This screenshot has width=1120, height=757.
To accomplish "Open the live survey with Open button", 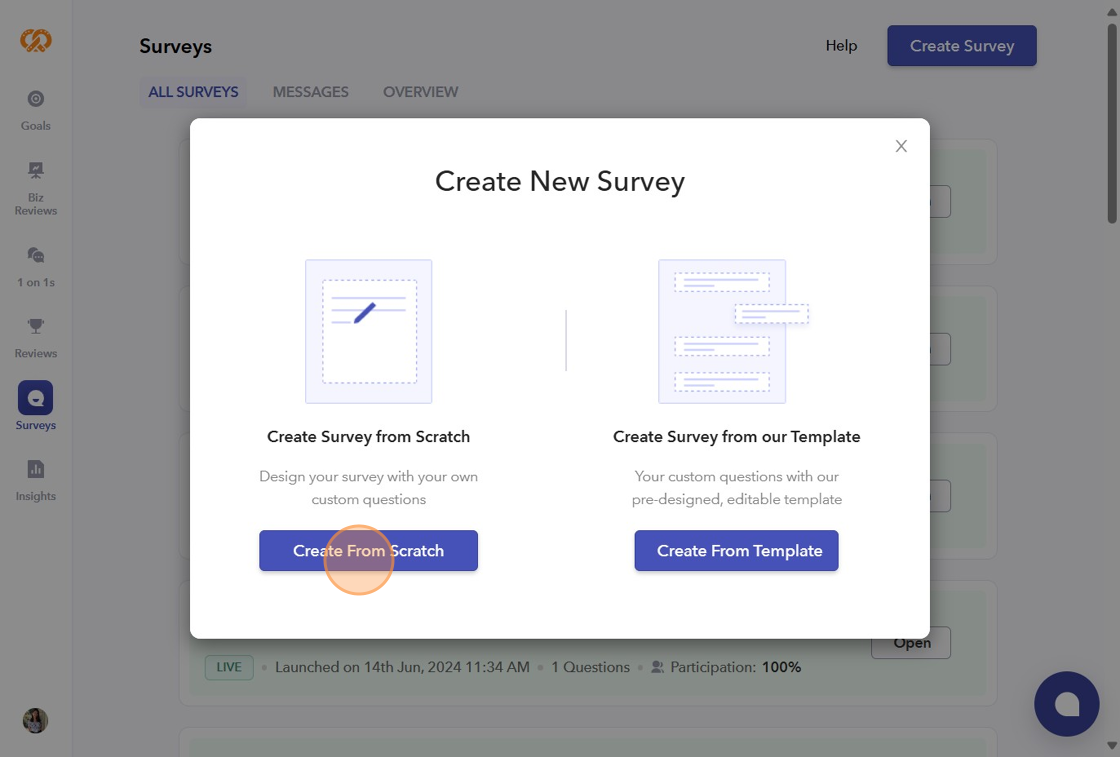I will tap(911, 643).
